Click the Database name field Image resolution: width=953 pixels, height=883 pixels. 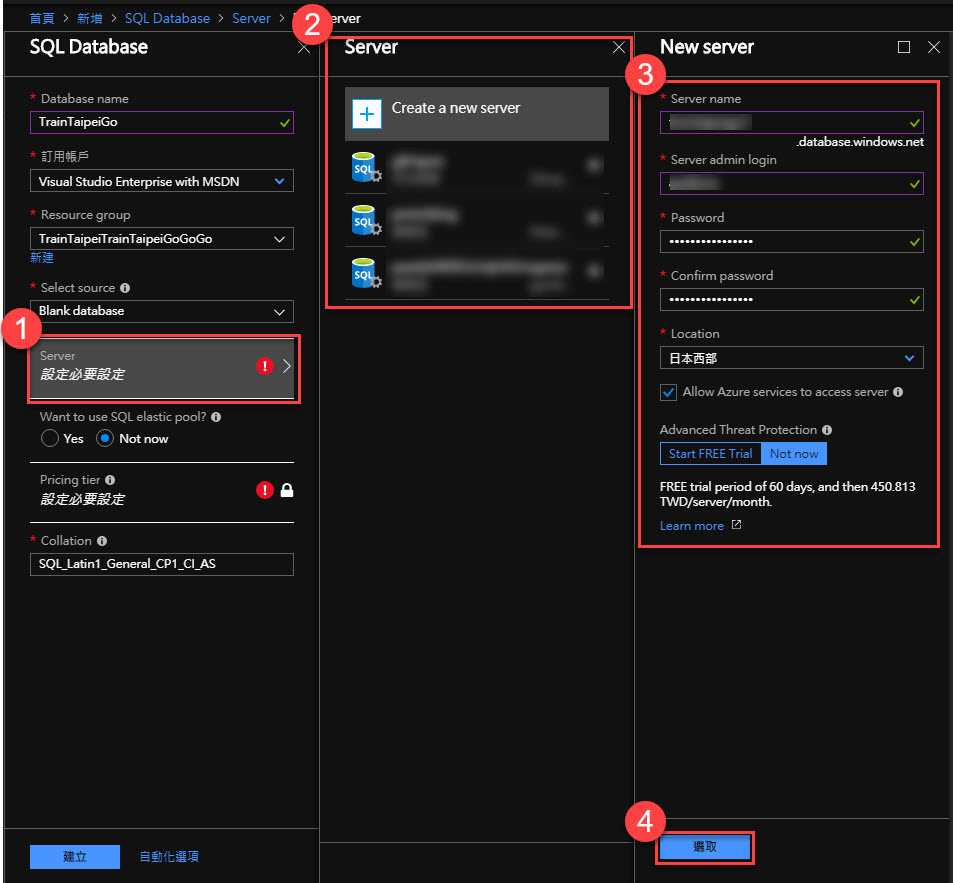(x=162, y=122)
